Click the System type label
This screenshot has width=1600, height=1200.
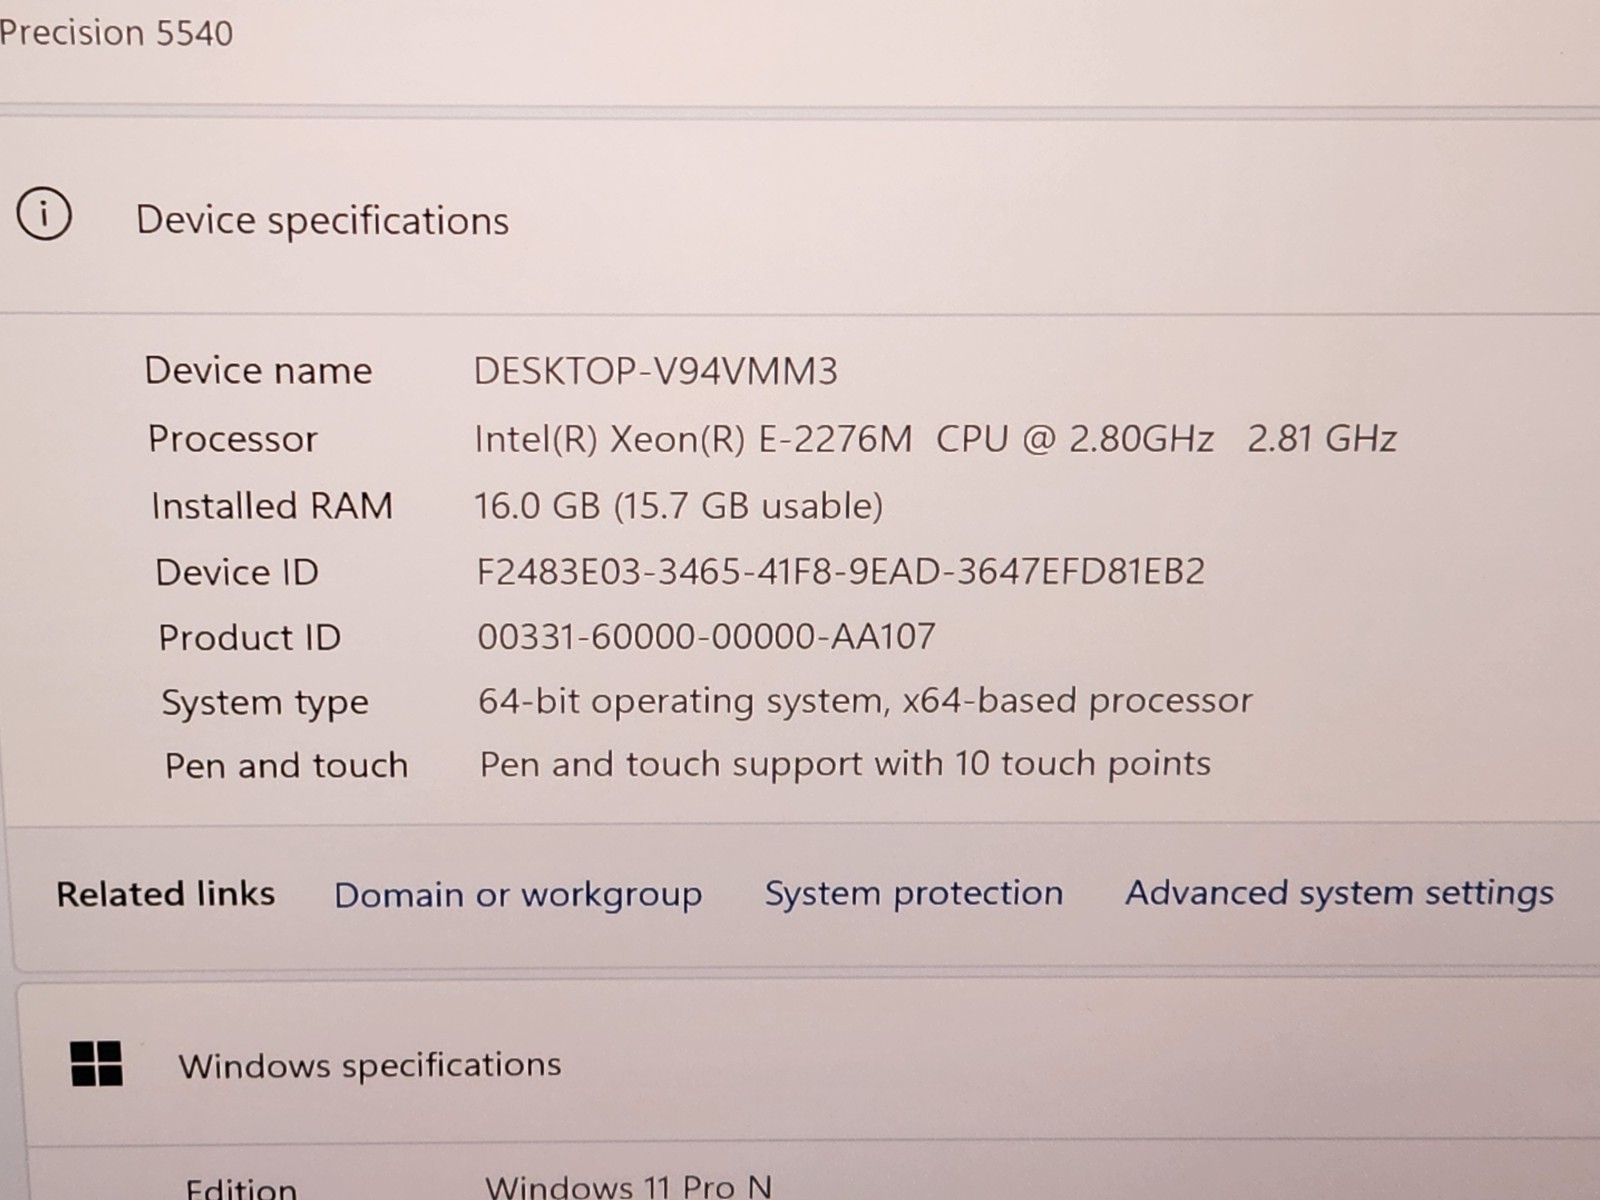tap(265, 703)
